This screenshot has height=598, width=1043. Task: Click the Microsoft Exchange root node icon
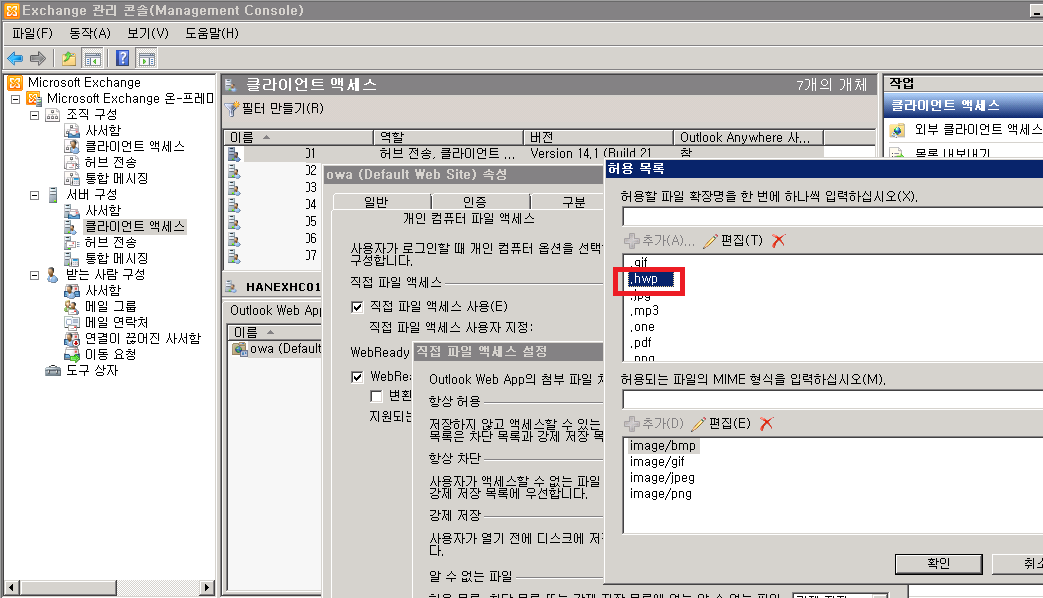click(15, 82)
